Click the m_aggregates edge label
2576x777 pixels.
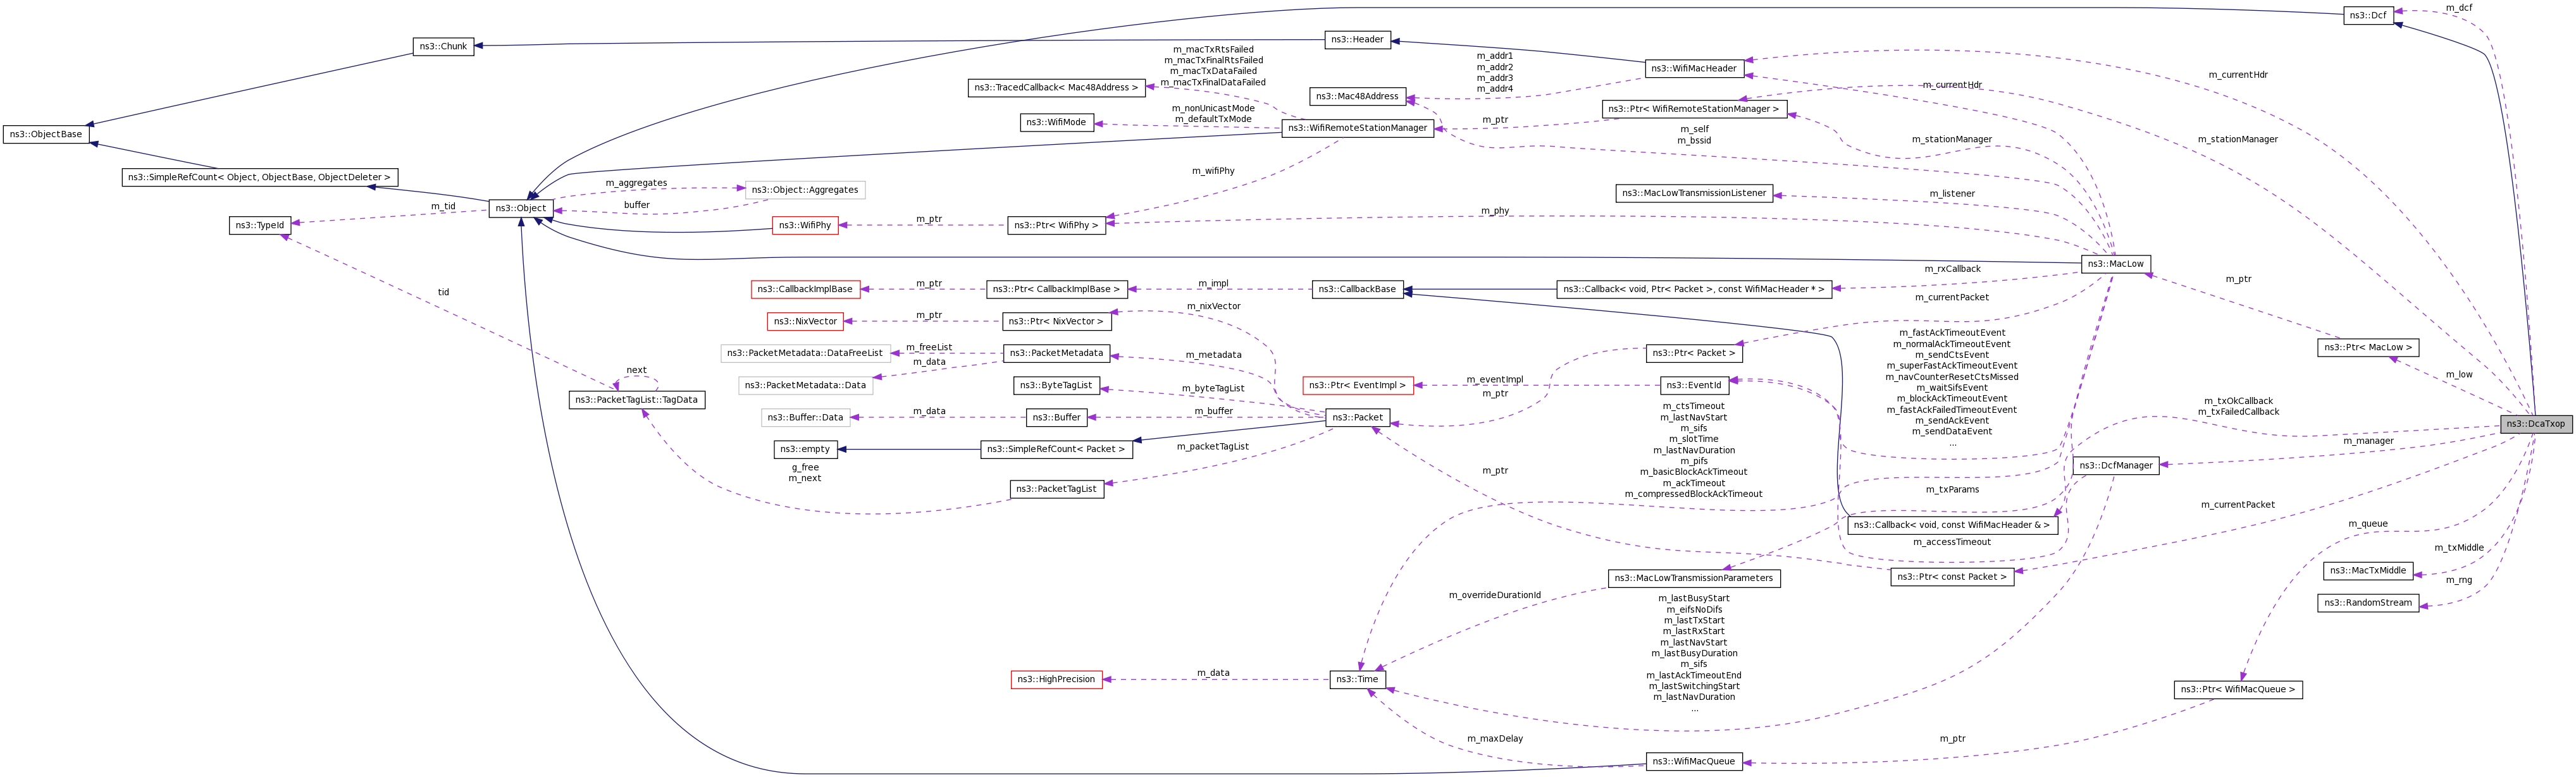636,183
